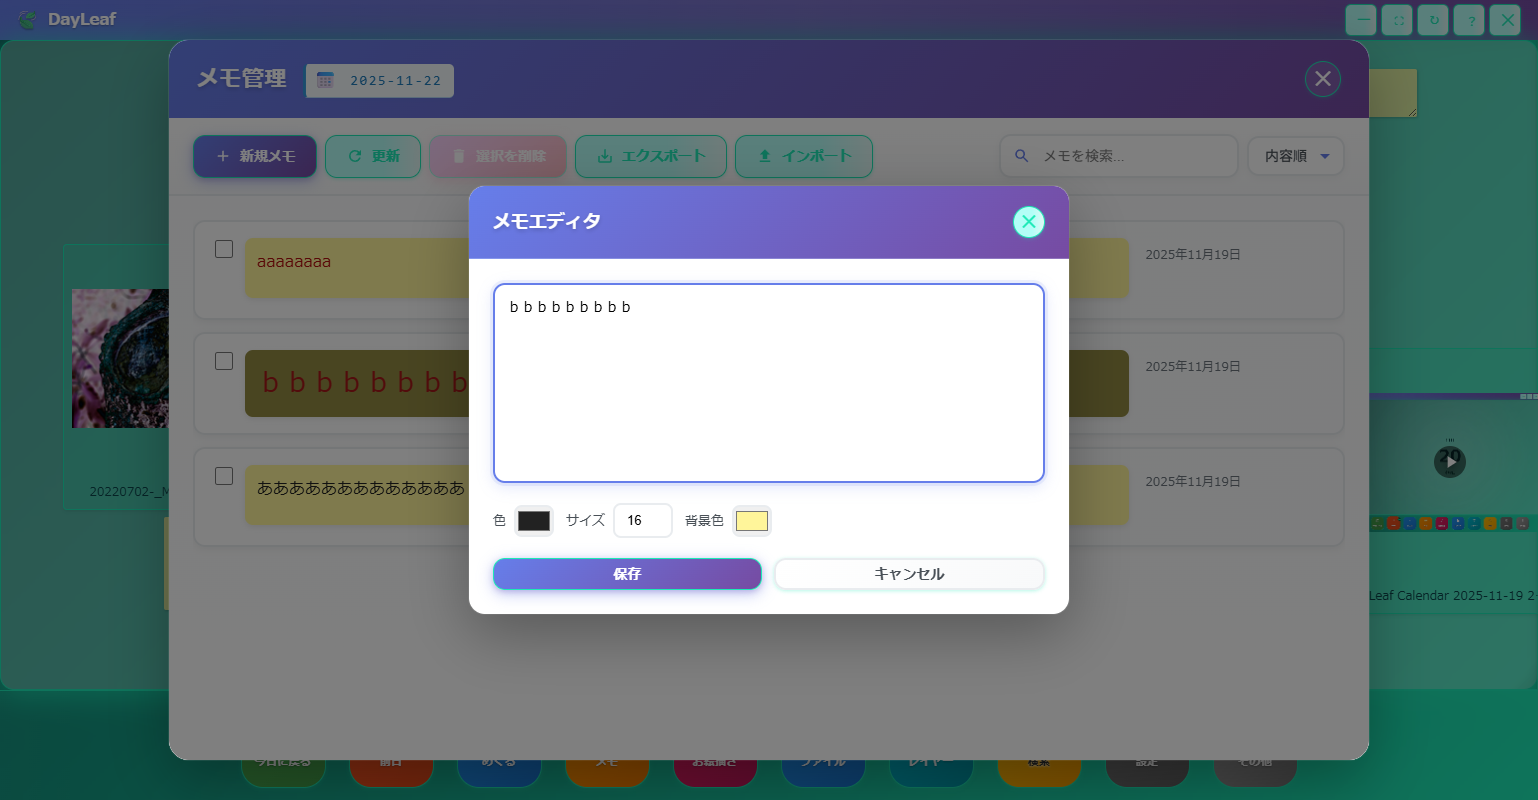The height and width of the screenshot is (800, 1538).
Task: Open the 背景色 background color swatch
Action: pyautogui.click(x=751, y=521)
